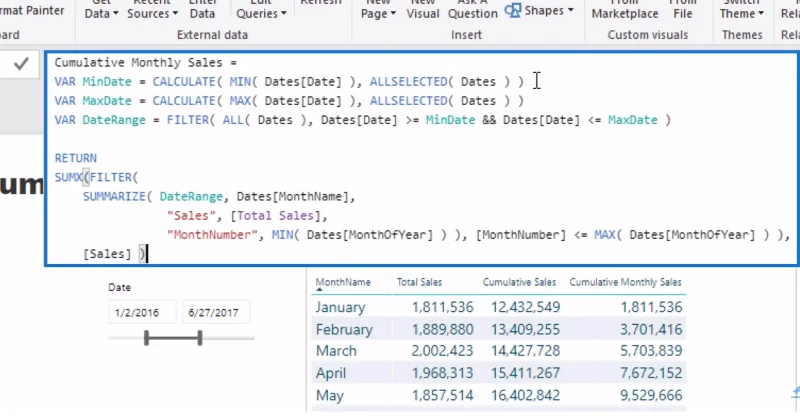Viewport: 800px width, 416px height.
Task: Open the Shapes dropdown arrow
Action: click(x=570, y=10)
